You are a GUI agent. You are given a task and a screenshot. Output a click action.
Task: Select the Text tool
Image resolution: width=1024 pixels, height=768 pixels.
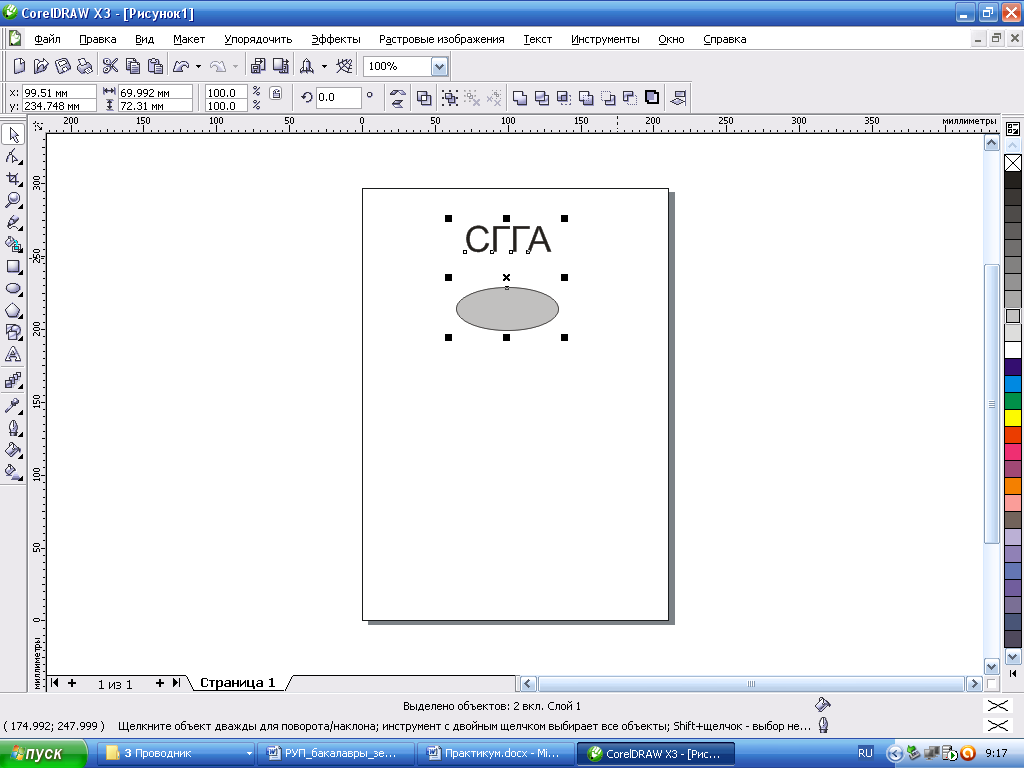13,355
